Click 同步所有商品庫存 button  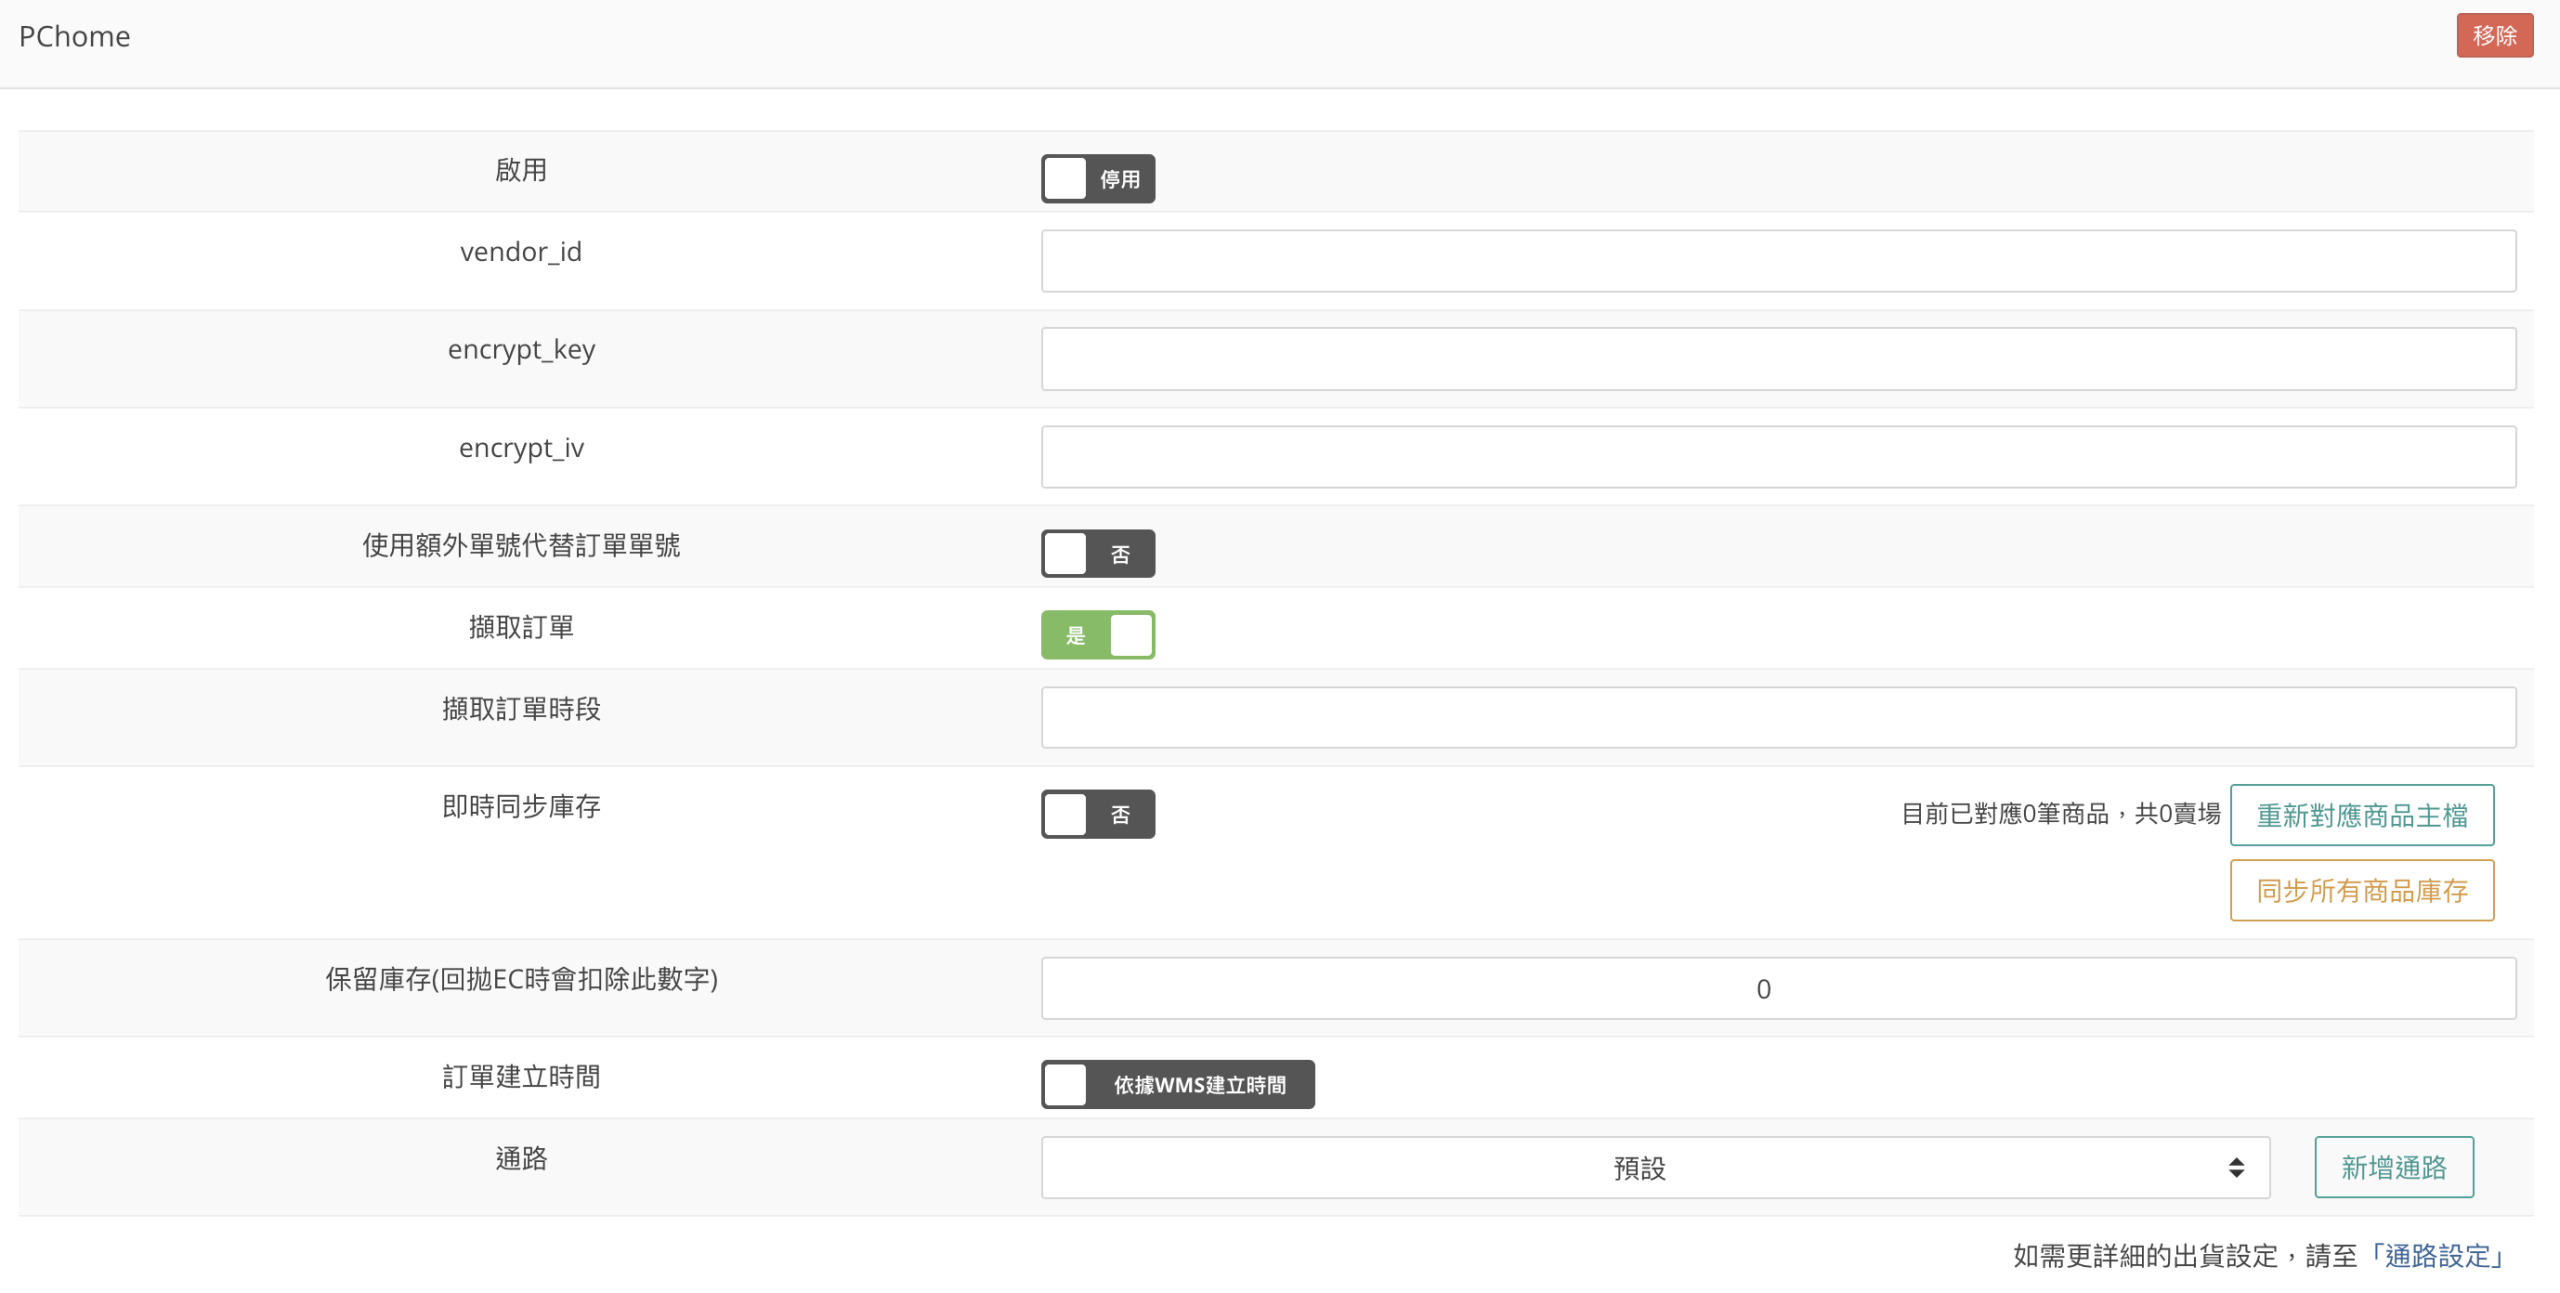pos(2361,890)
